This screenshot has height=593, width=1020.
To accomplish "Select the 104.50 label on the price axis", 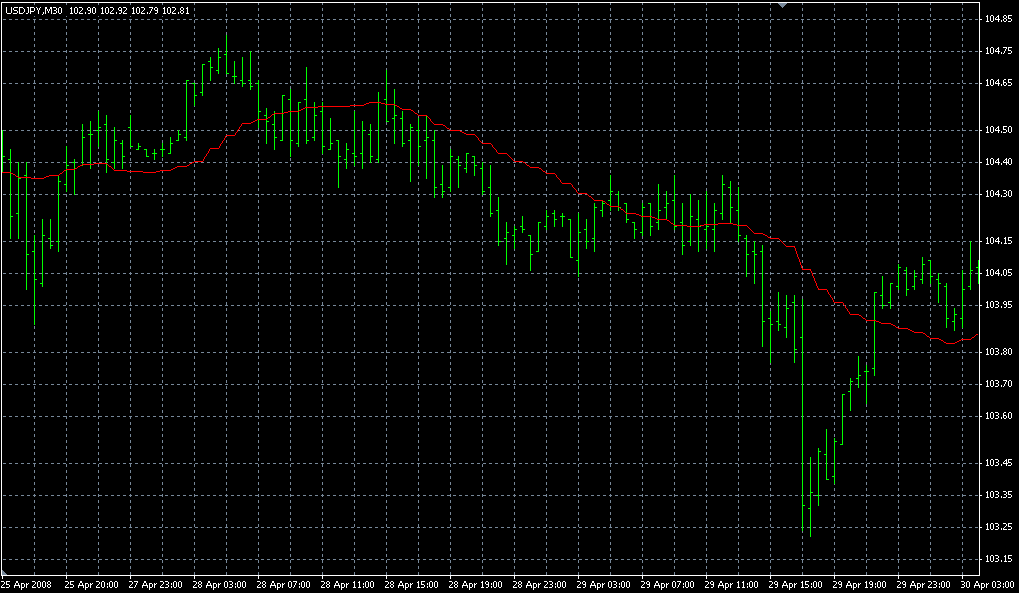I will [x=998, y=130].
